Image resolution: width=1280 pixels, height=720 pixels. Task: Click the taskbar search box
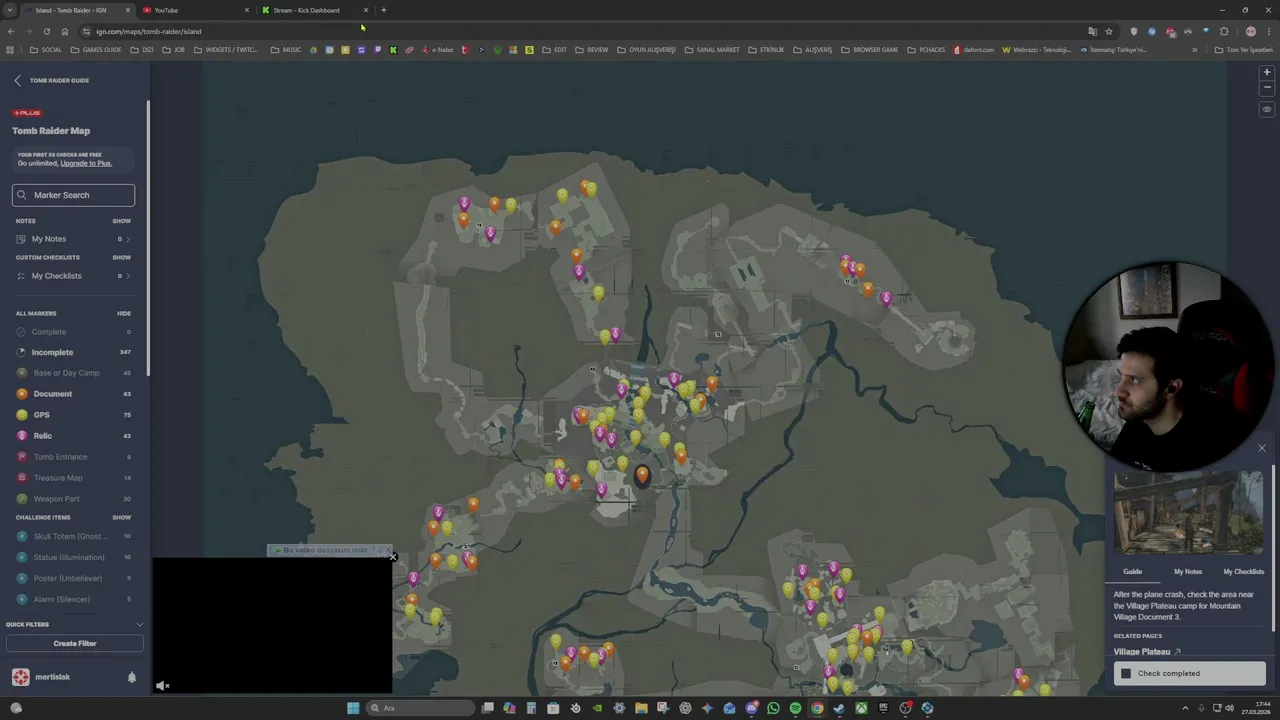click(420, 708)
